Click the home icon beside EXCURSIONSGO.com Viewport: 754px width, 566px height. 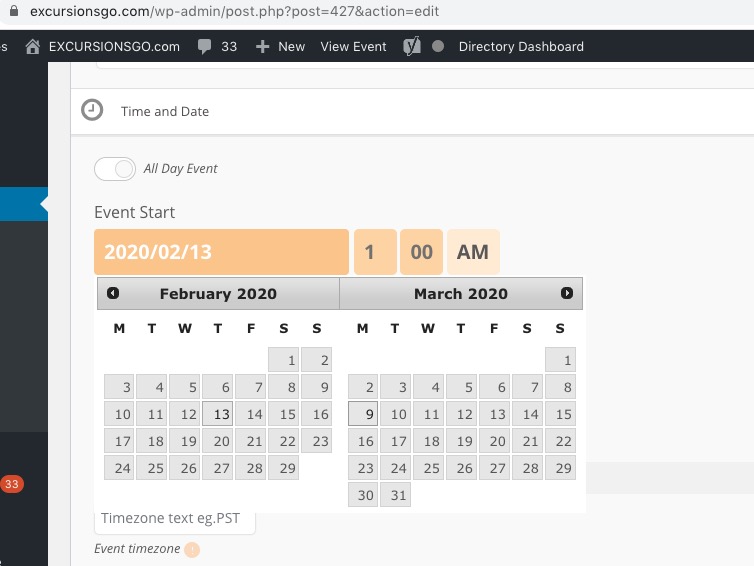[34, 46]
